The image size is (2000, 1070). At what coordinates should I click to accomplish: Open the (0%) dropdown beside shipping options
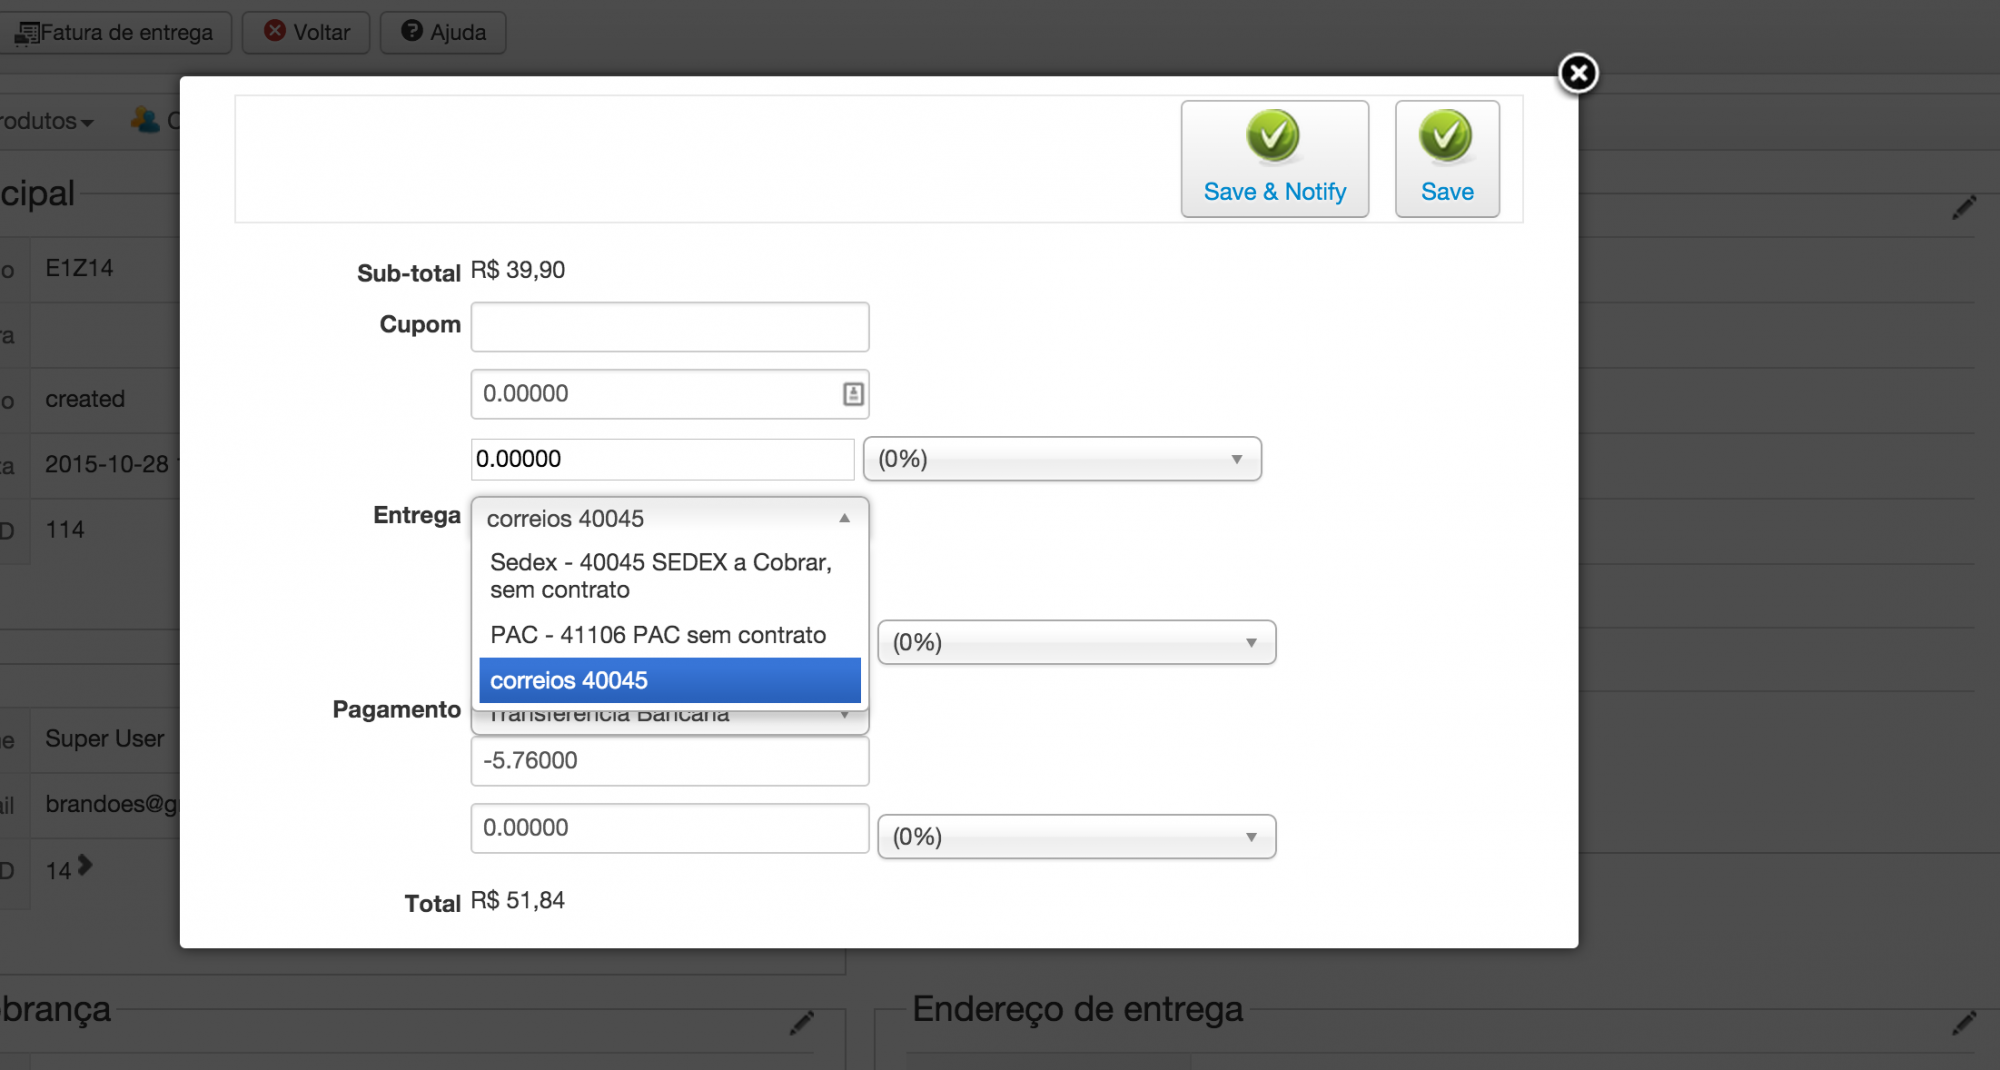coord(1076,642)
